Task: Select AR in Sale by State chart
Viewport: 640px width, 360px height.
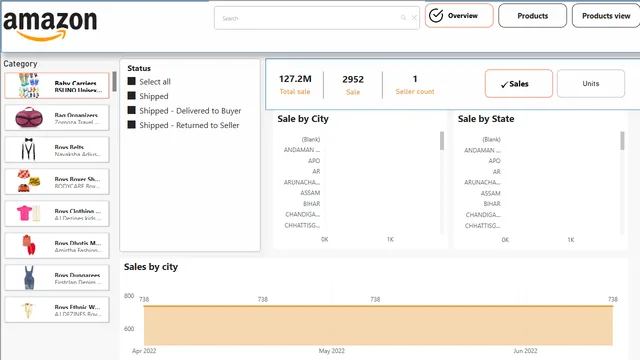Action: tap(496, 172)
